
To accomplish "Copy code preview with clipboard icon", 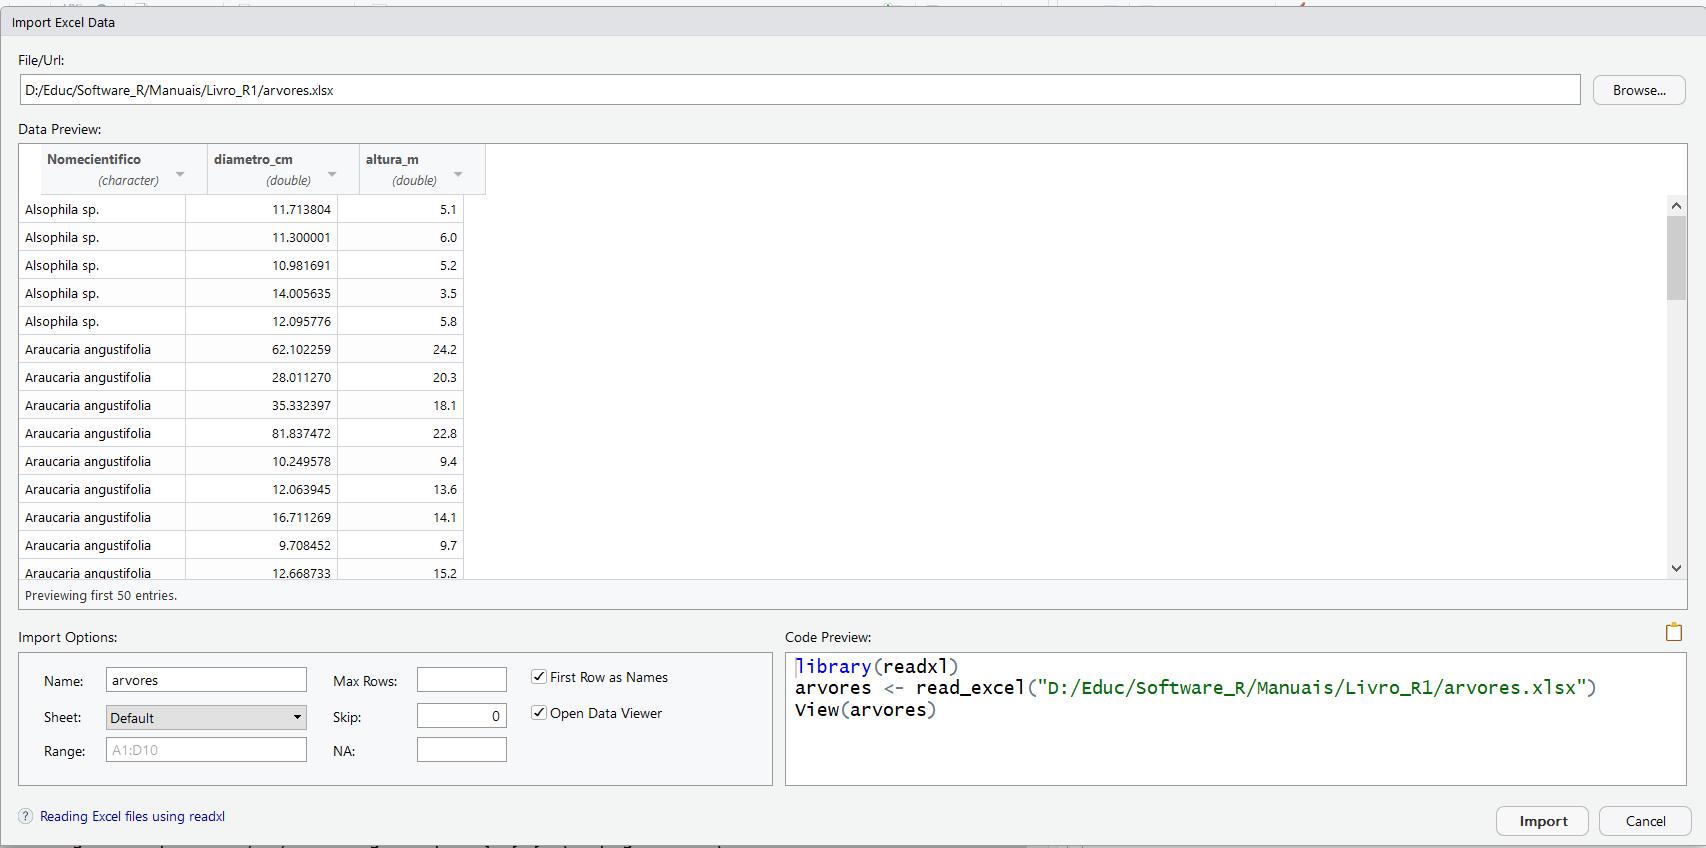I will click(x=1673, y=632).
